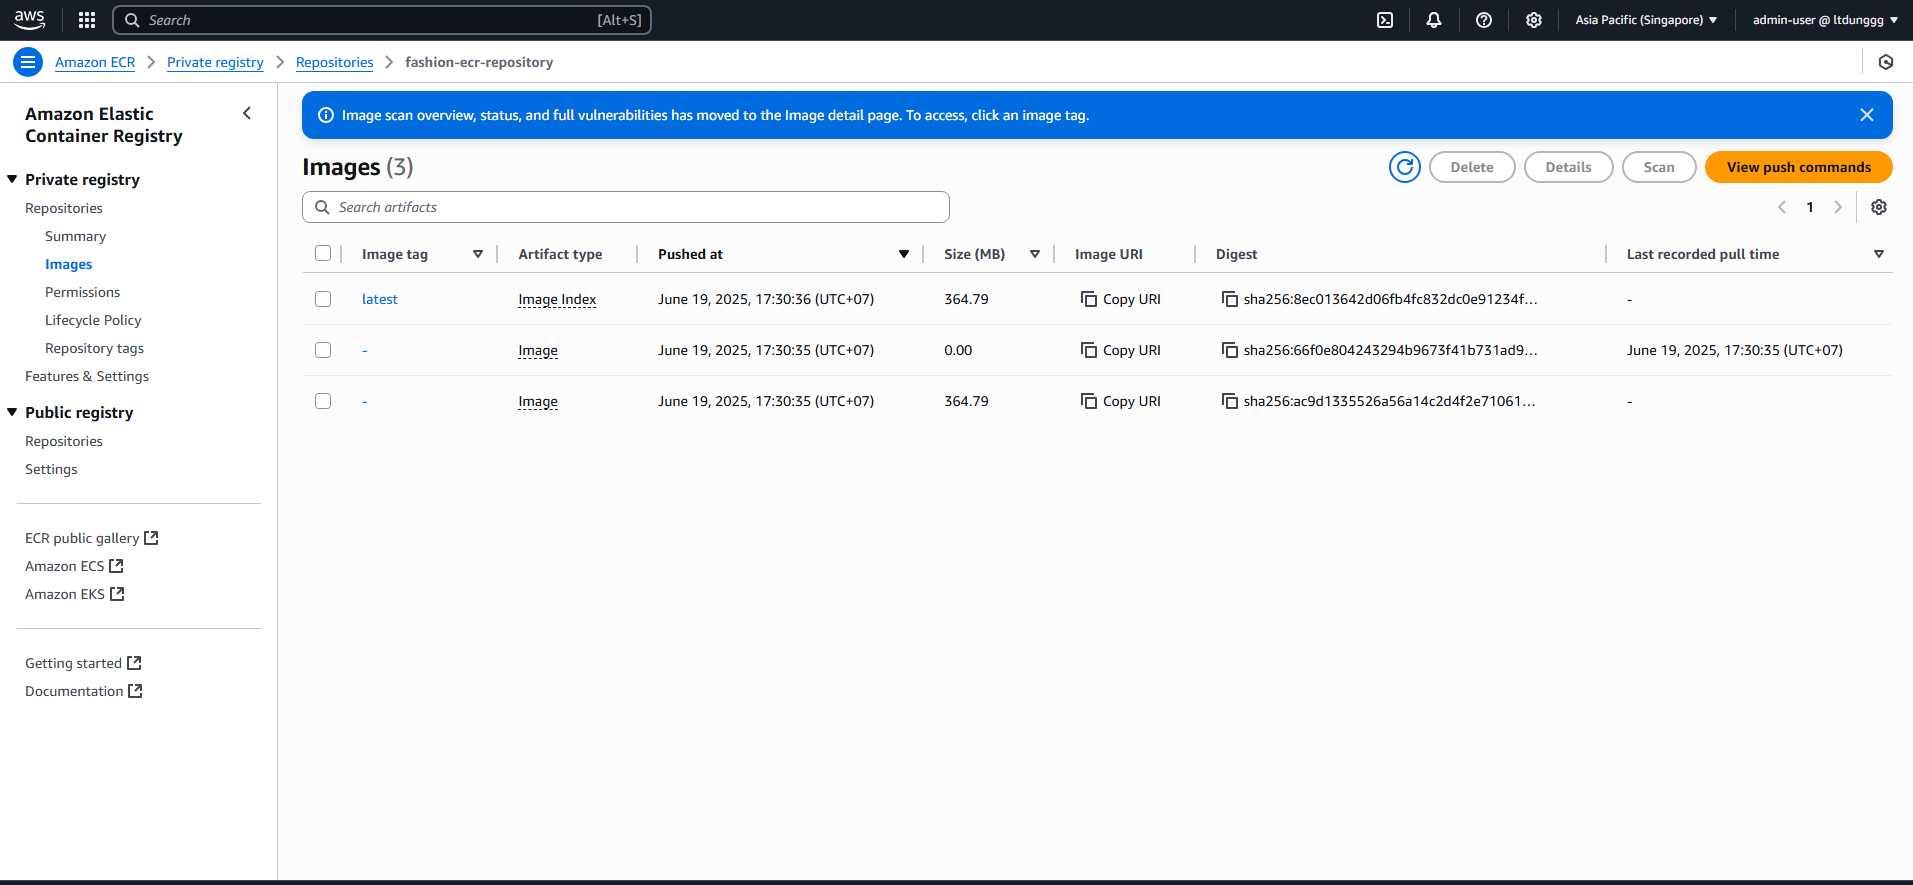The width and height of the screenshot is (1913, 885).
Task: Open Amazon ECS external link
Action: coord(74,566)
